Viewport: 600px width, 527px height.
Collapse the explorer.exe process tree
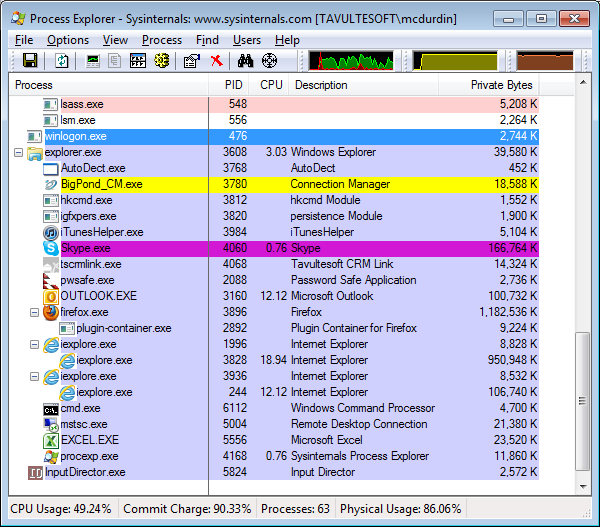18,152
